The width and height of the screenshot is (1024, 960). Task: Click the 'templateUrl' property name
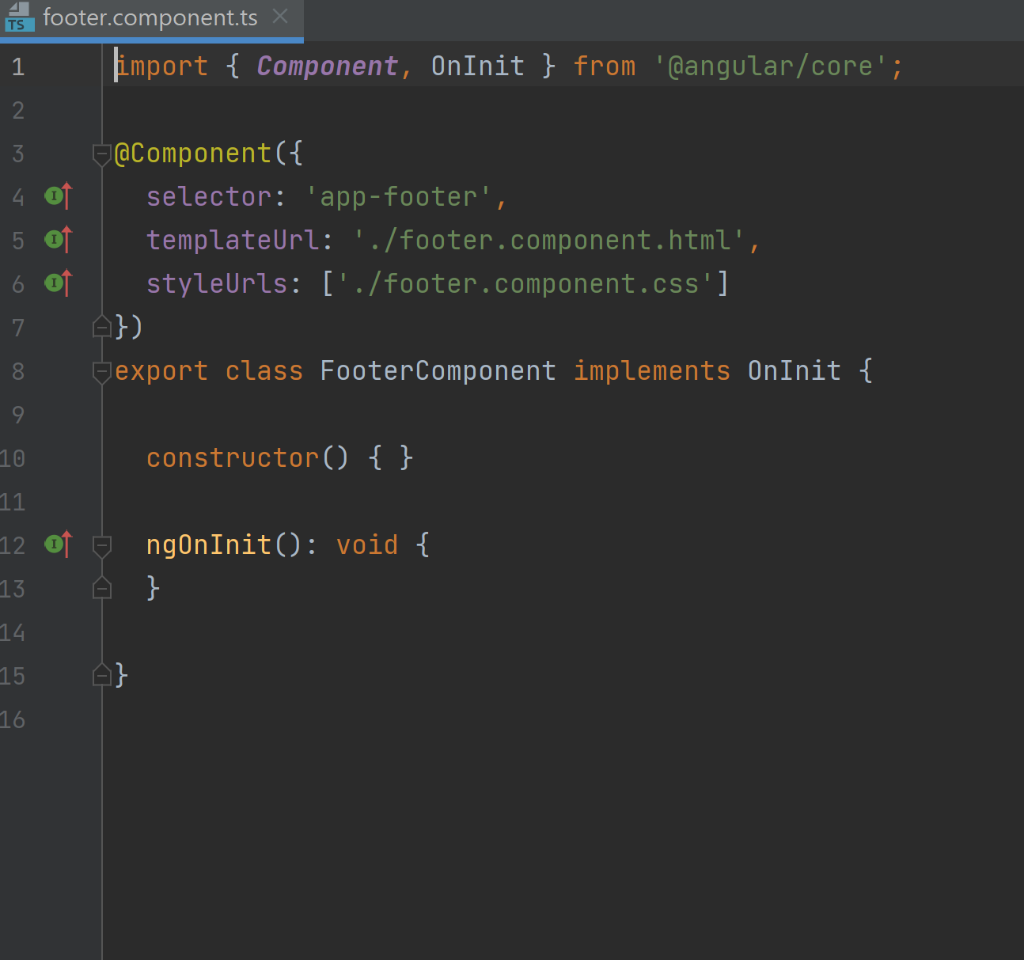pos(232,240)
